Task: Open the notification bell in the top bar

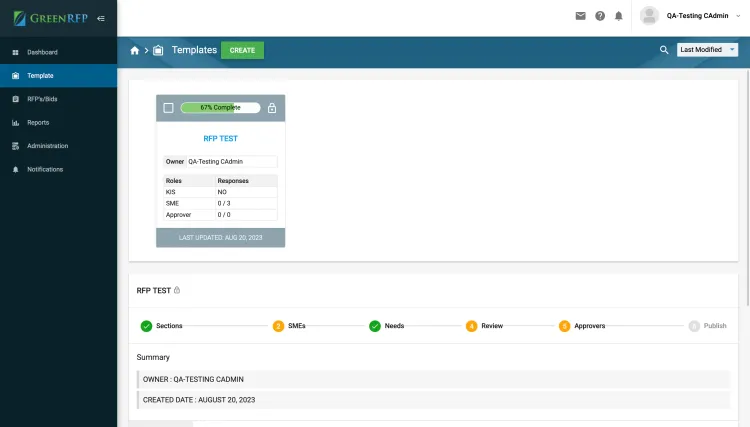Action: coord(618,16)
